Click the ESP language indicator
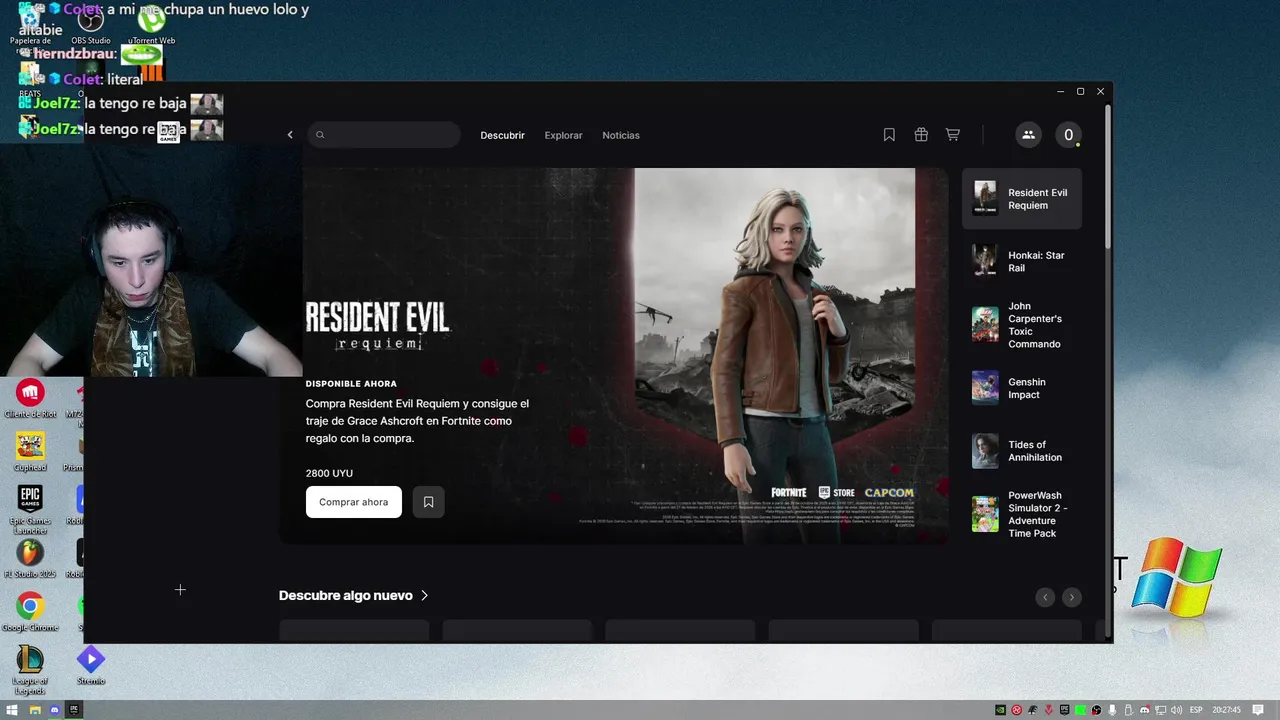Screen dimensions: 1280x720 click(x=1196, y=710)
